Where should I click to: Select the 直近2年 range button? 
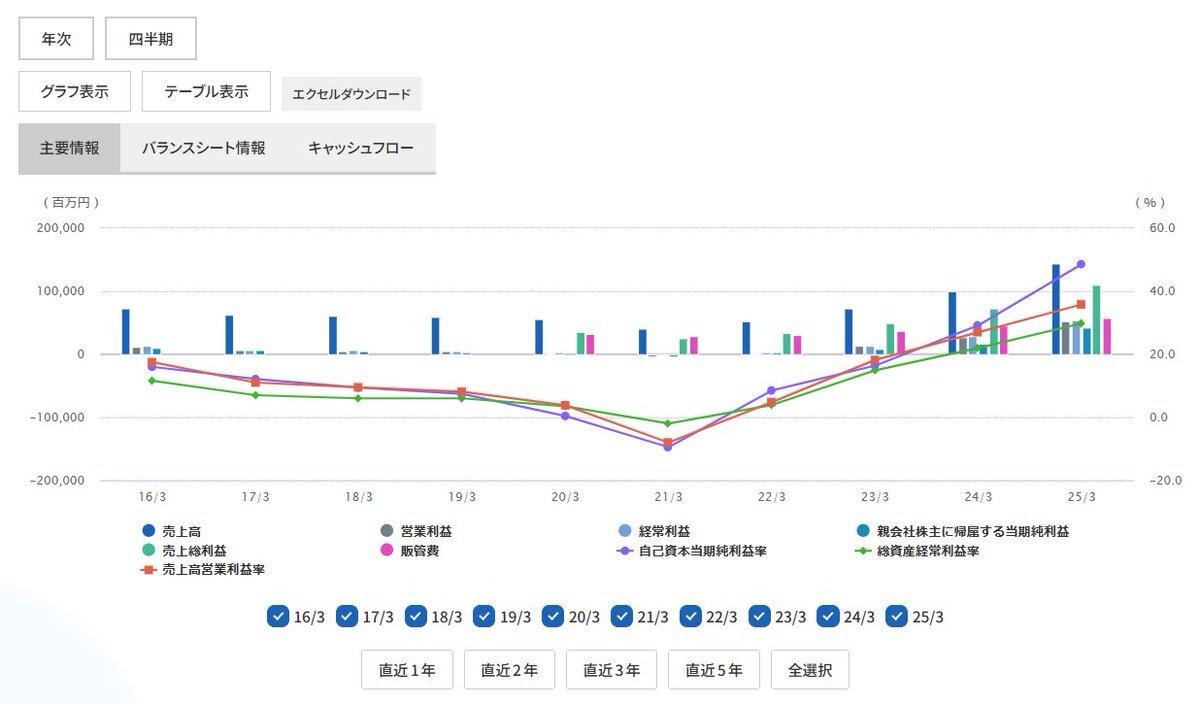(509, 670)
